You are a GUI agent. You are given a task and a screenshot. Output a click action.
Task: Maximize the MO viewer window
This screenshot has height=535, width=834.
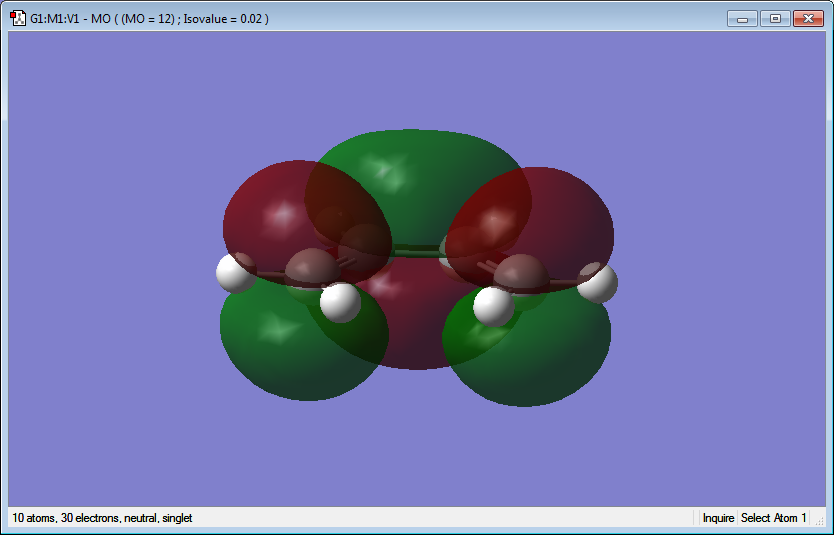[x=775, y=19]
